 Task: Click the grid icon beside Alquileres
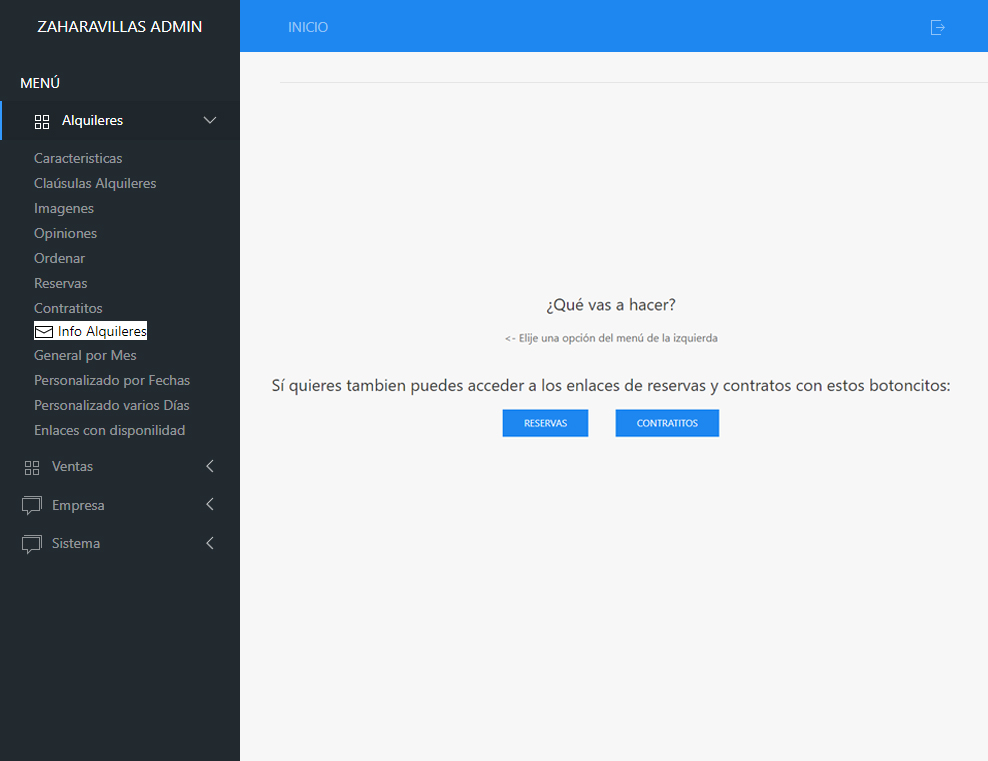click(42, 121)
